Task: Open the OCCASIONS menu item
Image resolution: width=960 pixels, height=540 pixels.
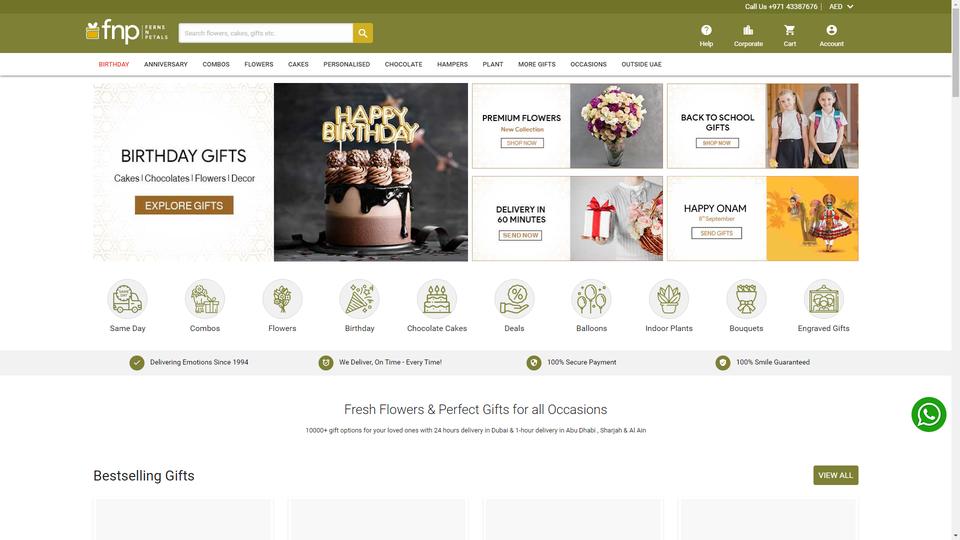Action: (x=588, y=64)
